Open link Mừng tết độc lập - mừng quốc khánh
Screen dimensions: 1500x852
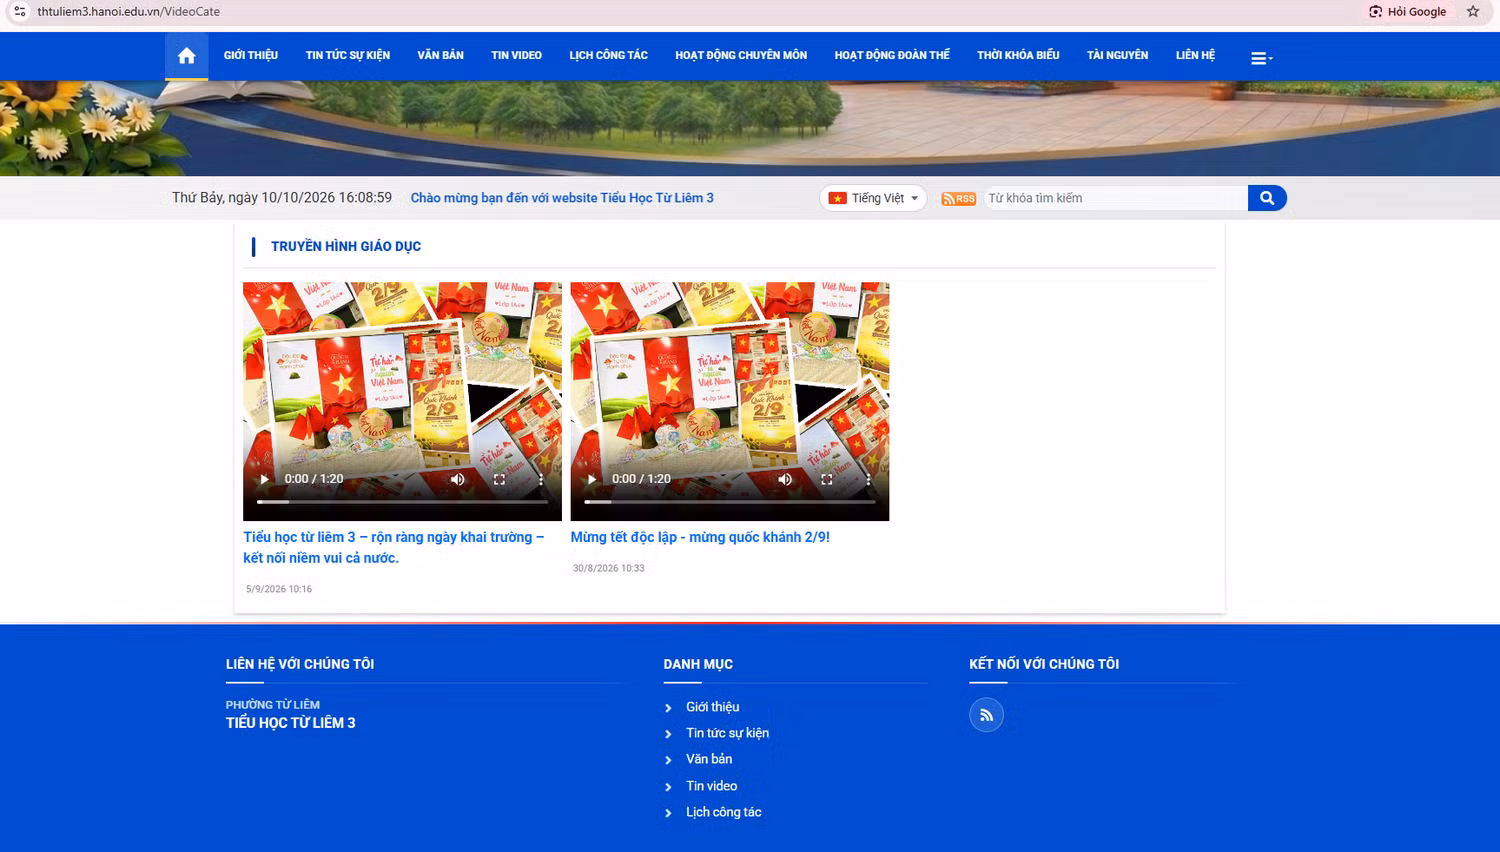pos(700,537)
